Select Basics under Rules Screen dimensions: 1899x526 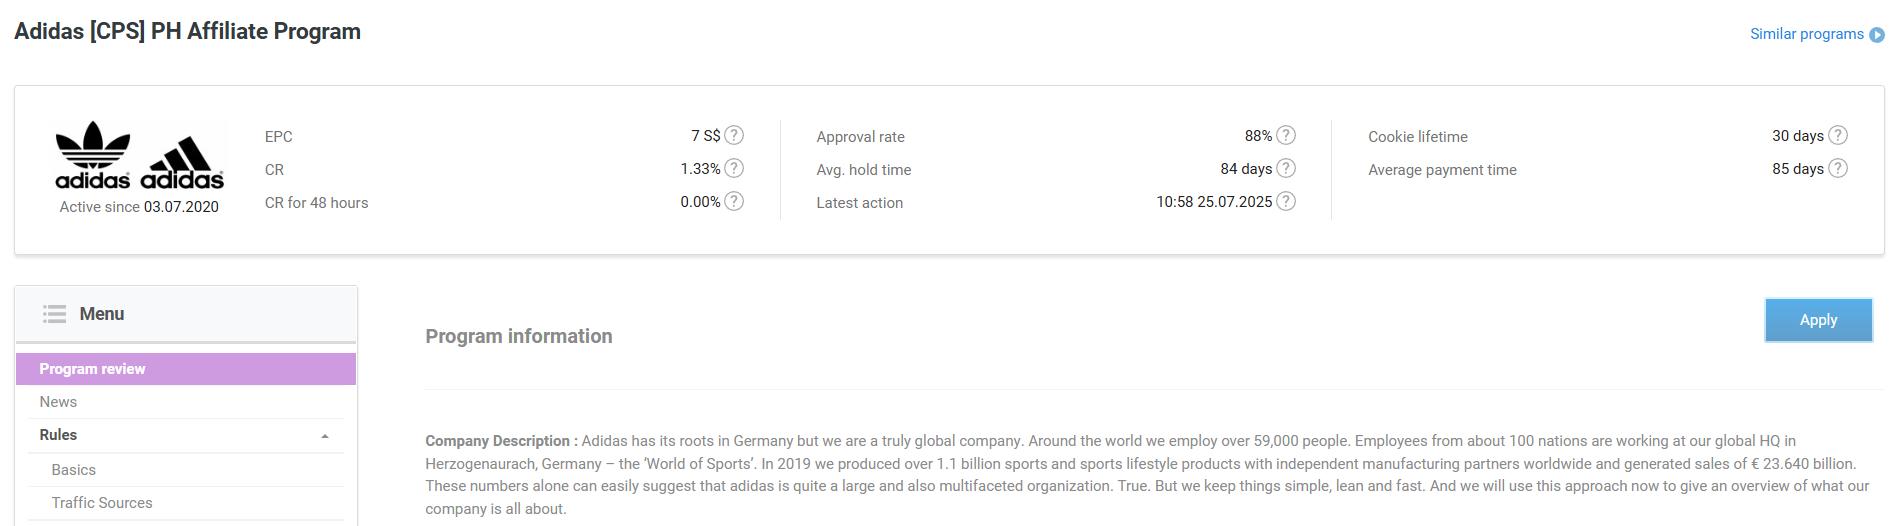pyautogui.click(x=186, y=470)
